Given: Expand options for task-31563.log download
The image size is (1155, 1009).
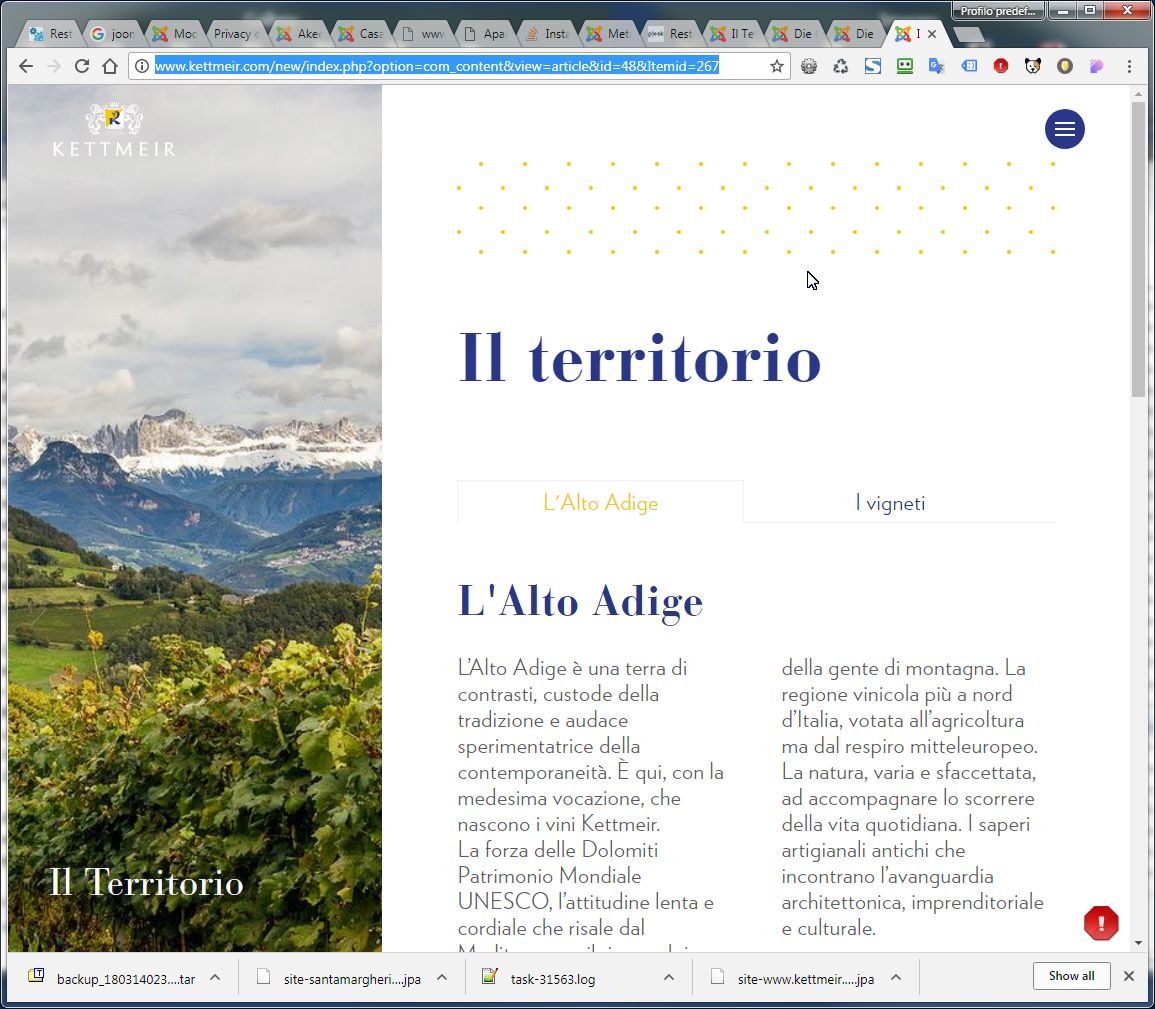Looking at the screenshot, I should tap(669, 977).
